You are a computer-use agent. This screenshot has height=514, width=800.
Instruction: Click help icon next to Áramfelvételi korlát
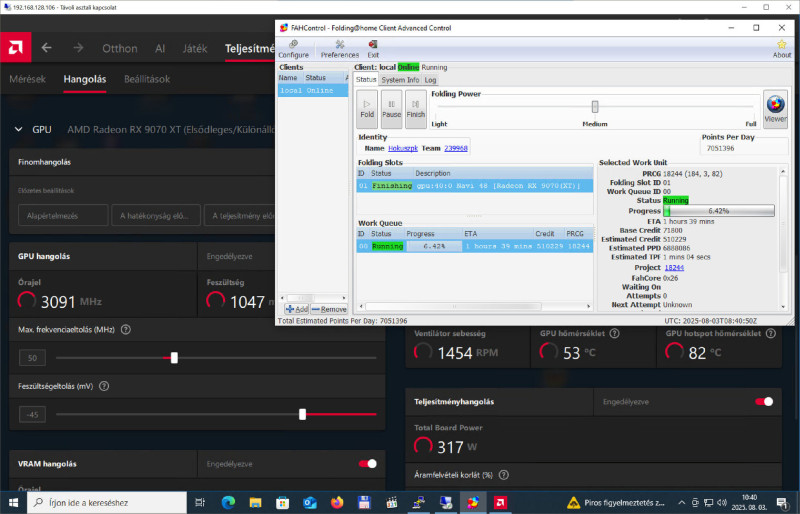[x=504, y=475]
